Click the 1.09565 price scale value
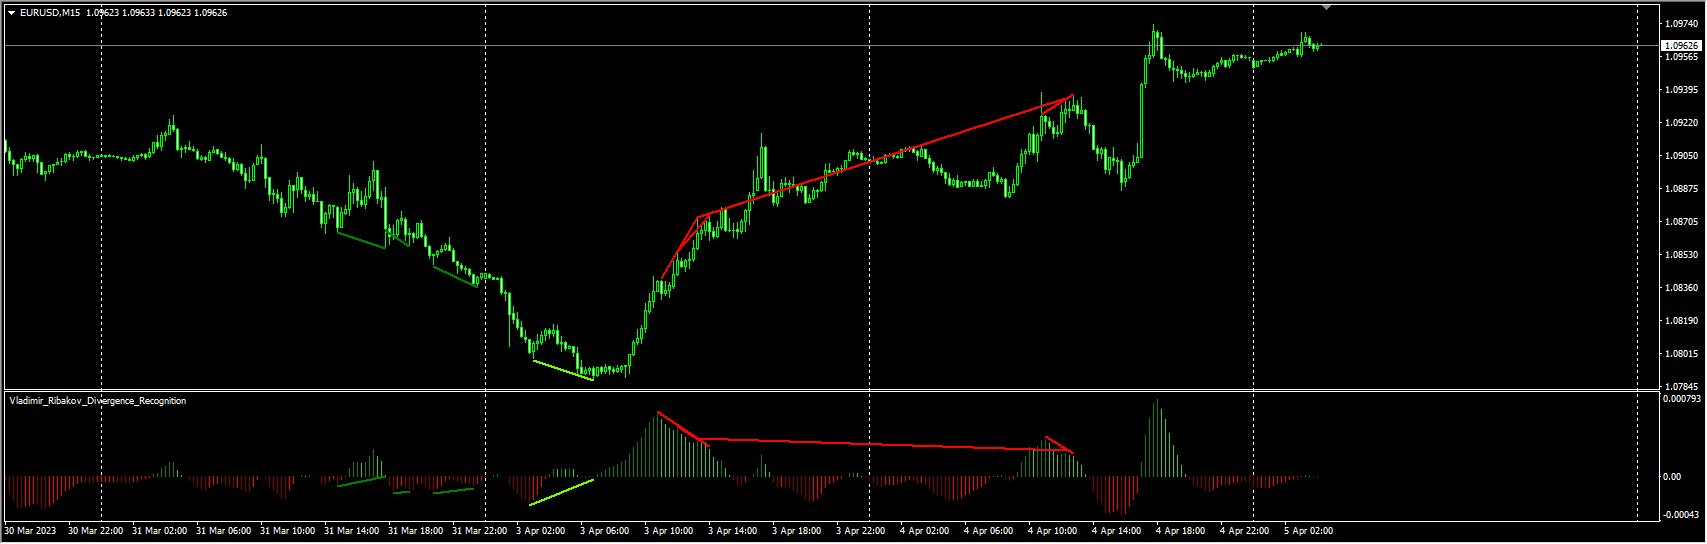The height and width of the screenshot is (544, 1707). tap(1681, 57)
